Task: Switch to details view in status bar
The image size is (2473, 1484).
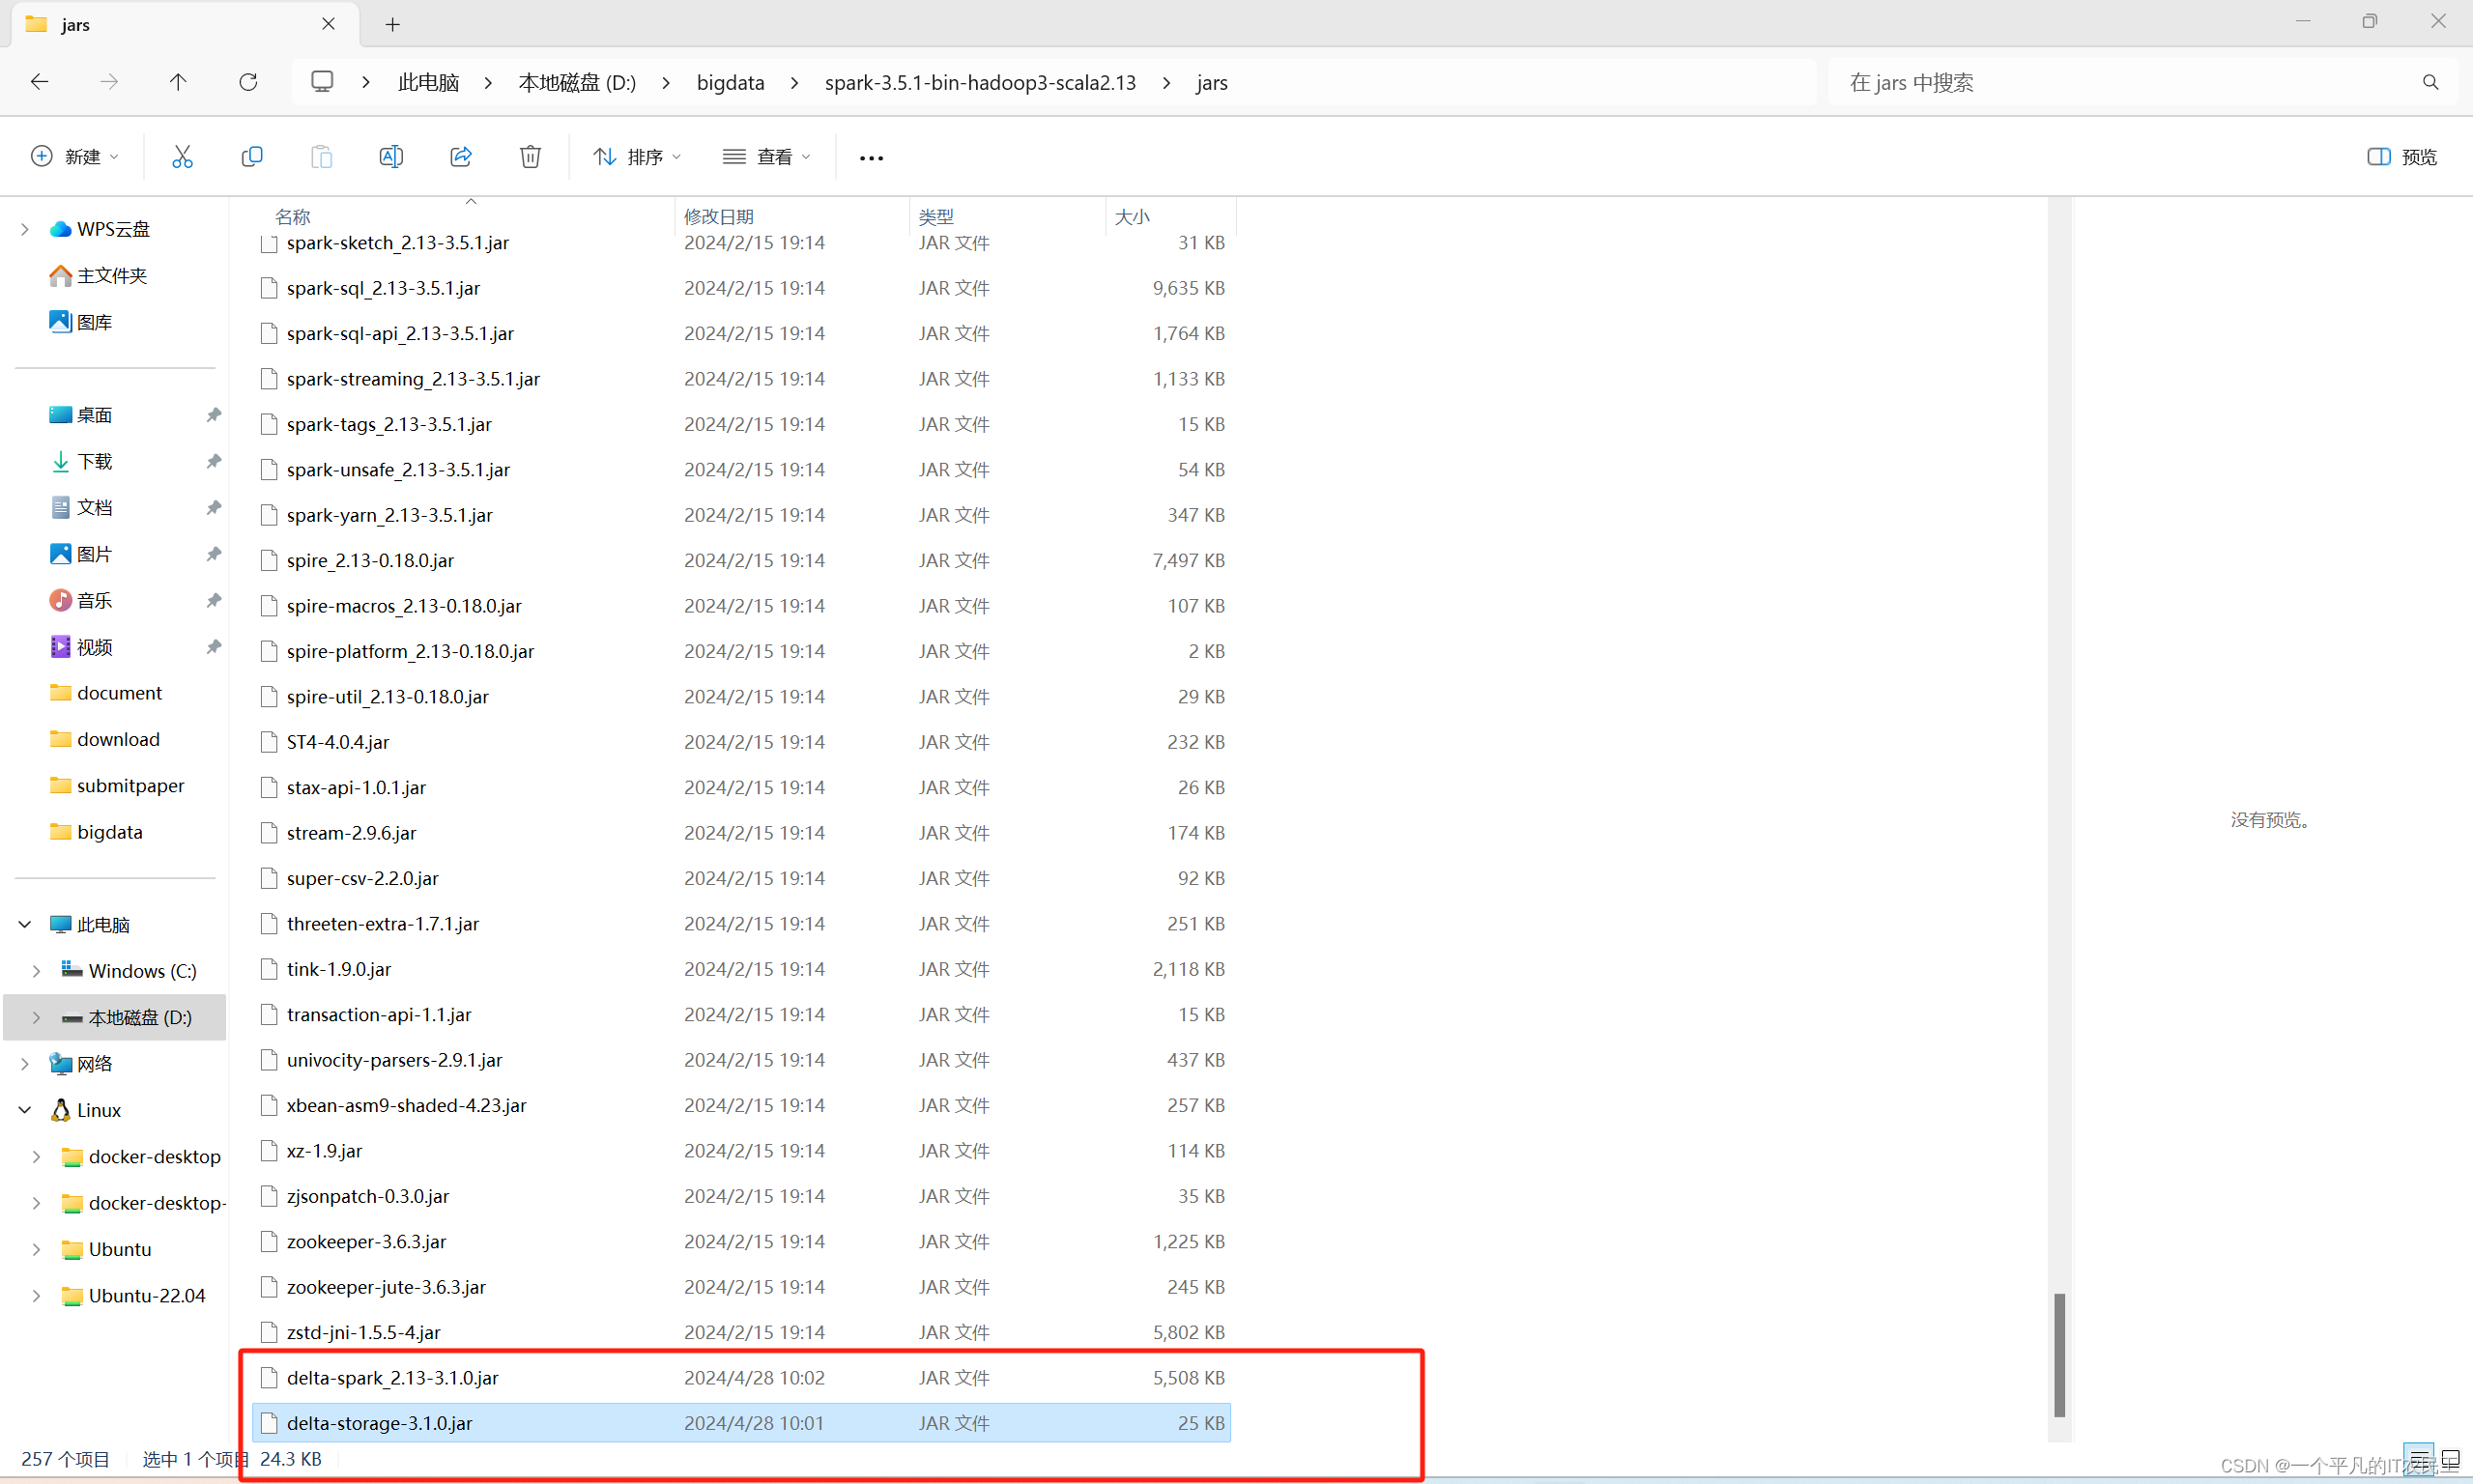Action: coord(2419,1459)
